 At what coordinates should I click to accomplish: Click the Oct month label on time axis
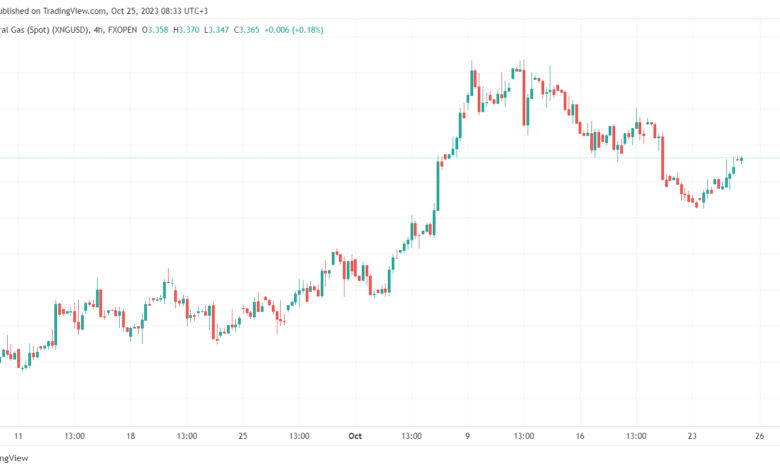click(x=355, y=436)
